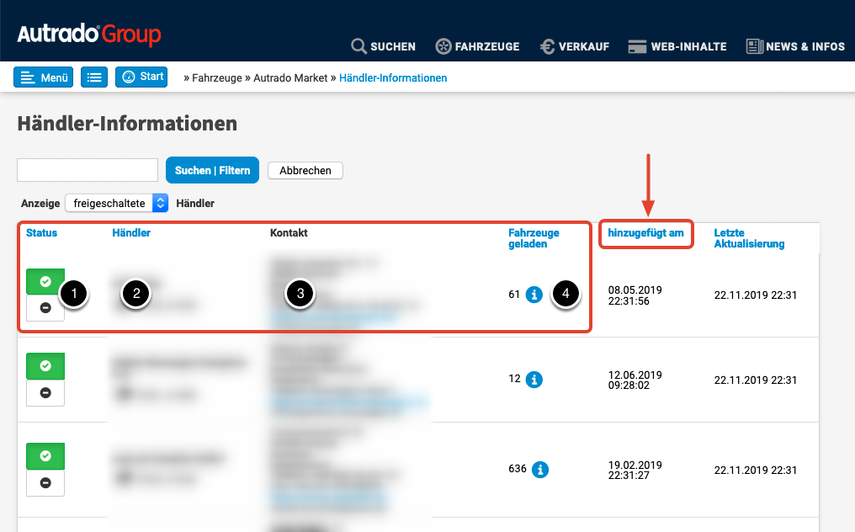This screenshot has width=855, height=532.
Task: Click the Autrado Group logo
Action: 89,35
